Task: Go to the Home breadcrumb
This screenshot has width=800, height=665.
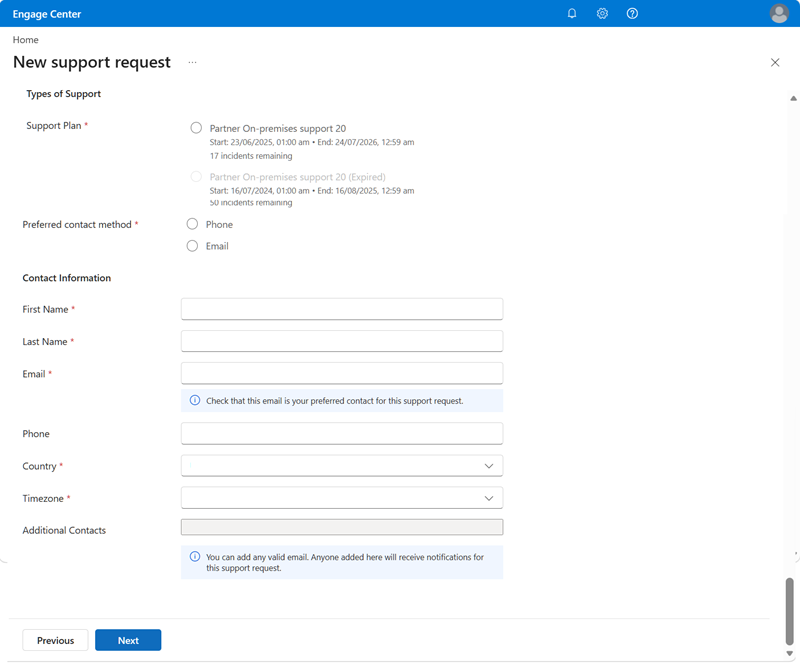Action: click(26, 40)
